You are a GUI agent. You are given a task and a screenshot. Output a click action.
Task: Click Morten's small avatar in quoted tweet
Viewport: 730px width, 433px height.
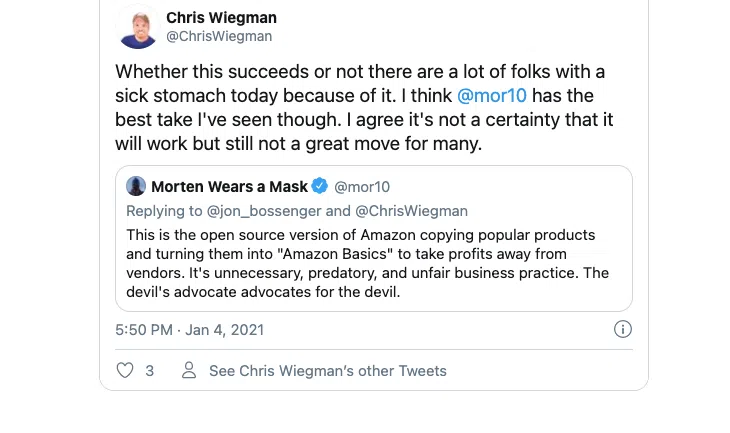tap(136, 187)
